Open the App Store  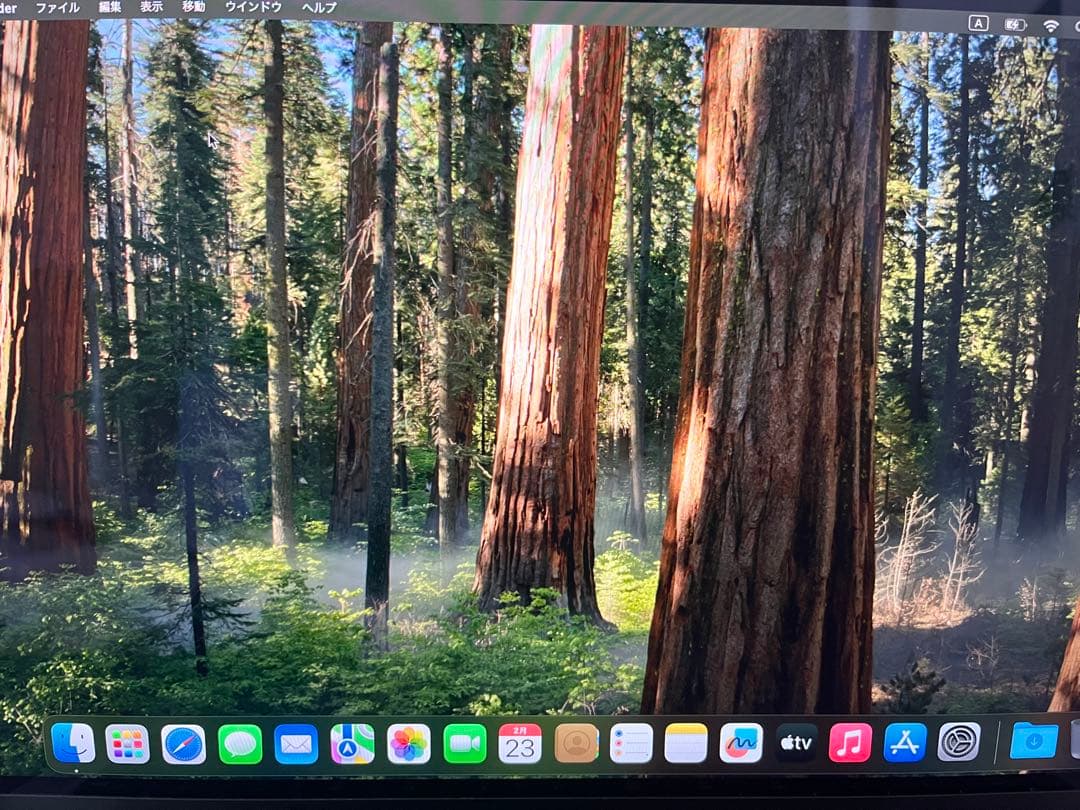[x=905, y=742]
